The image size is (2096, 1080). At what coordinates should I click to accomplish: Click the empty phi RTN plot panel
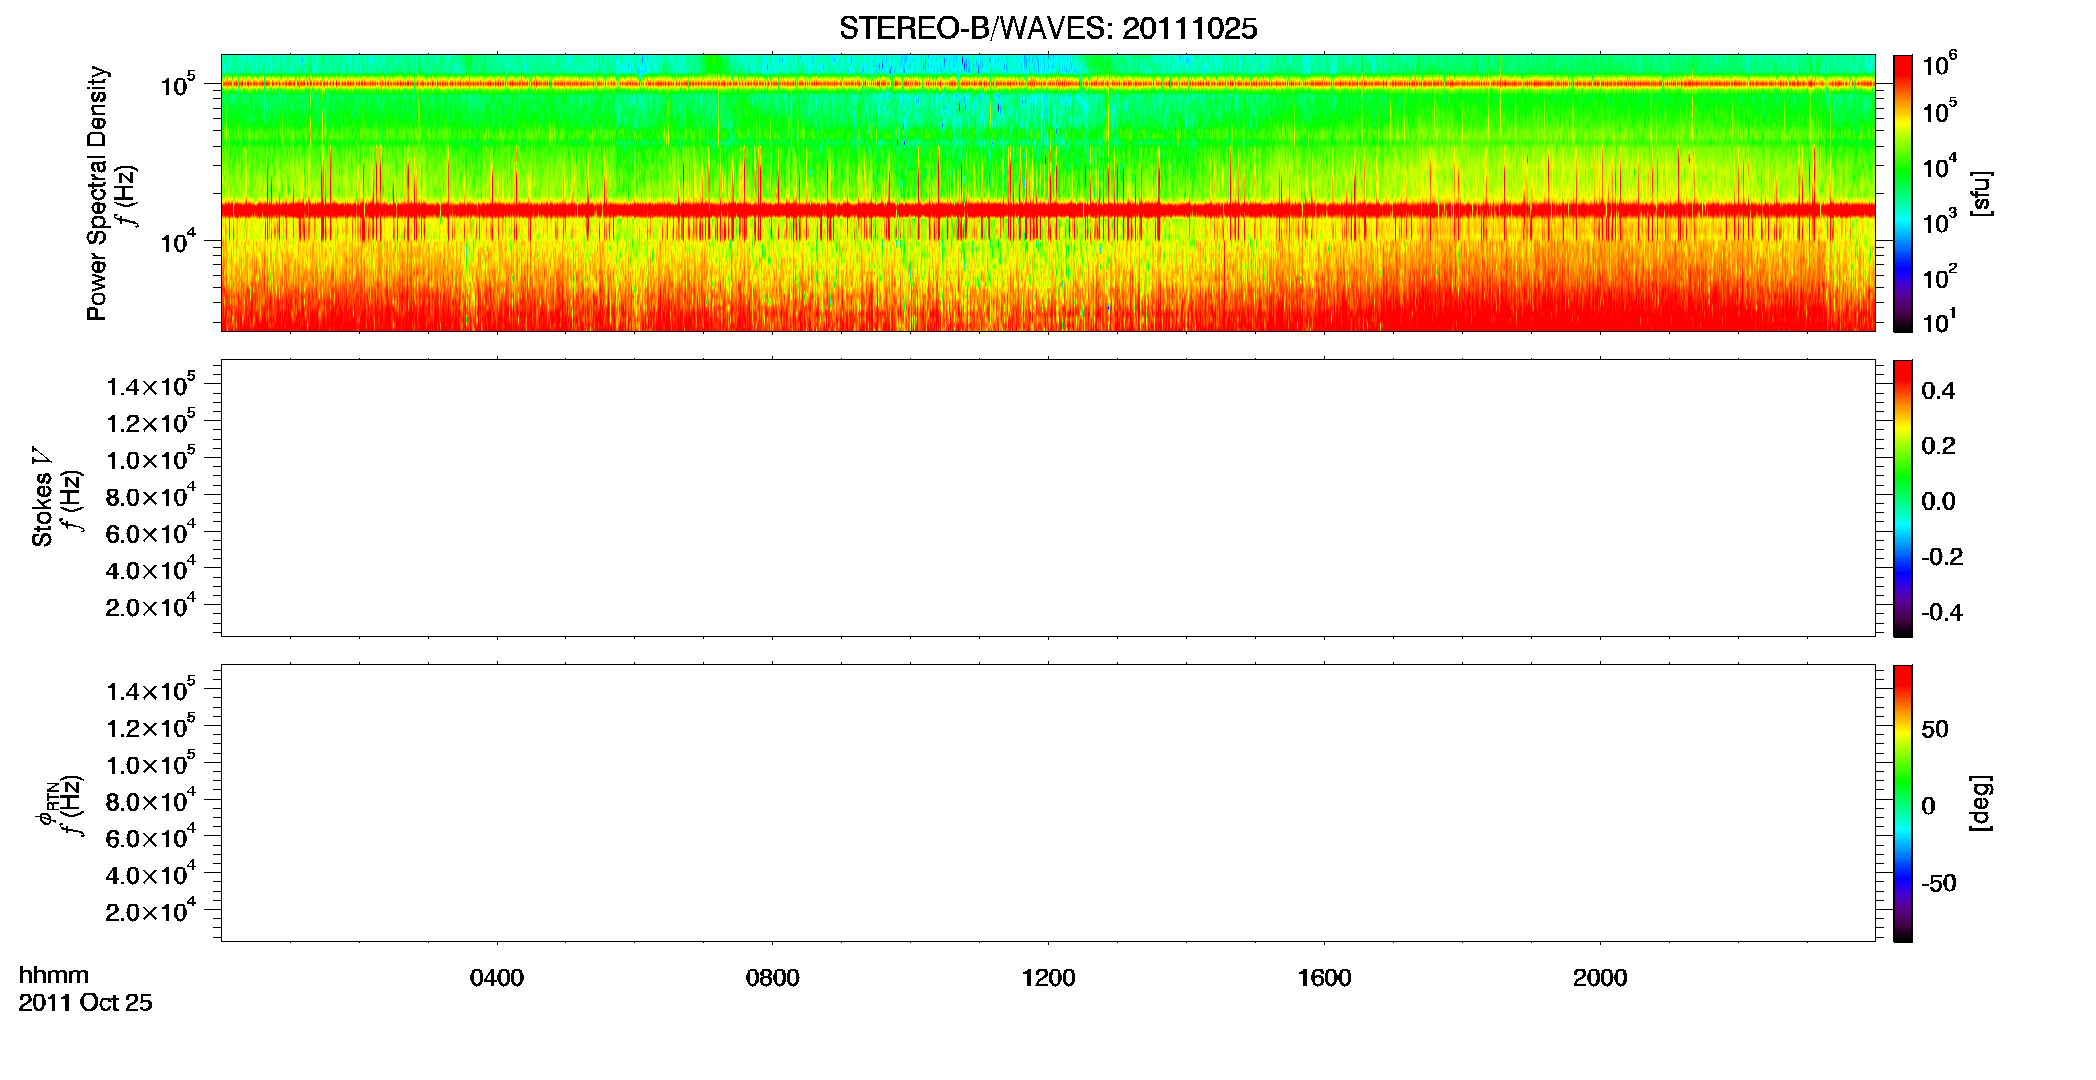click(1048, 803)
